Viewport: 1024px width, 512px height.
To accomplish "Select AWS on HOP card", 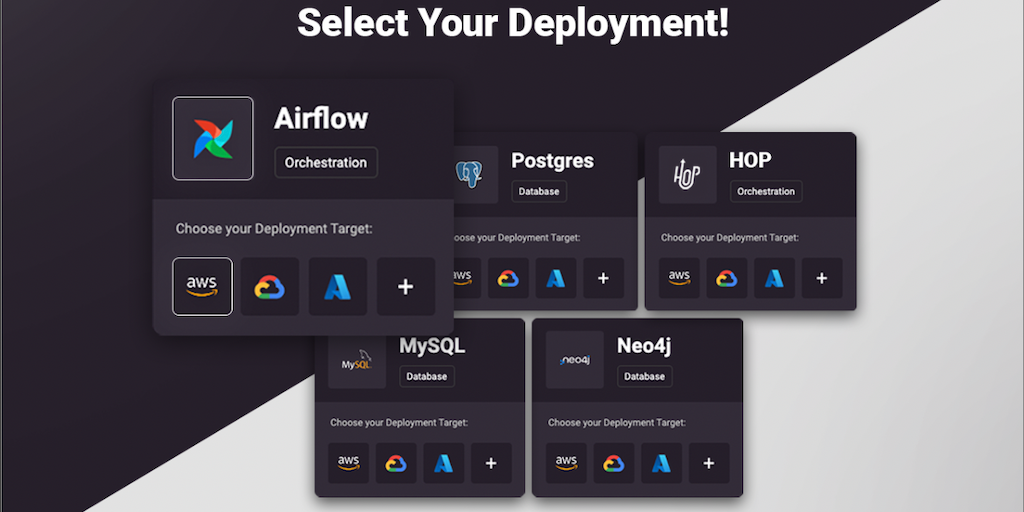I will tap(679, 278).
